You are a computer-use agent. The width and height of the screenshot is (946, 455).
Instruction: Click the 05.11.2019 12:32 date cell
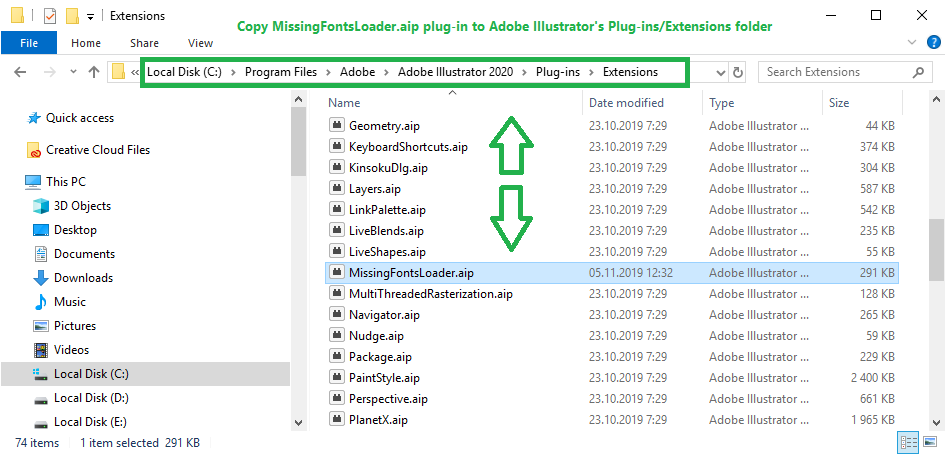point(630,273)
